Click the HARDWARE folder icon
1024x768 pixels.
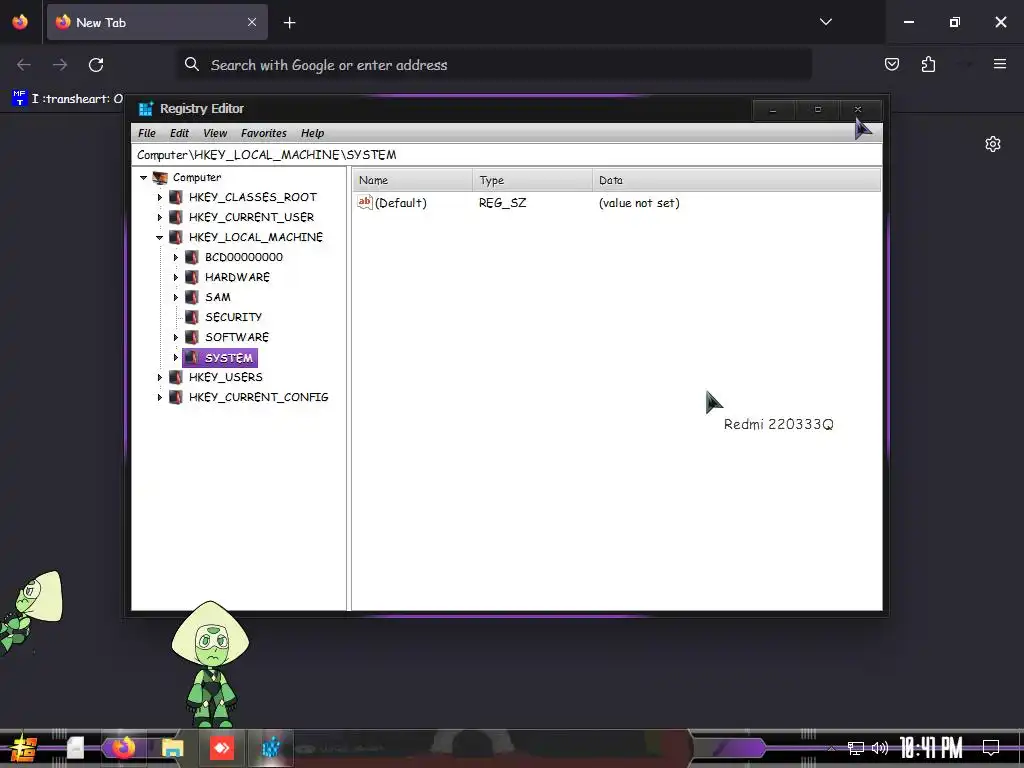coord(192,277)
